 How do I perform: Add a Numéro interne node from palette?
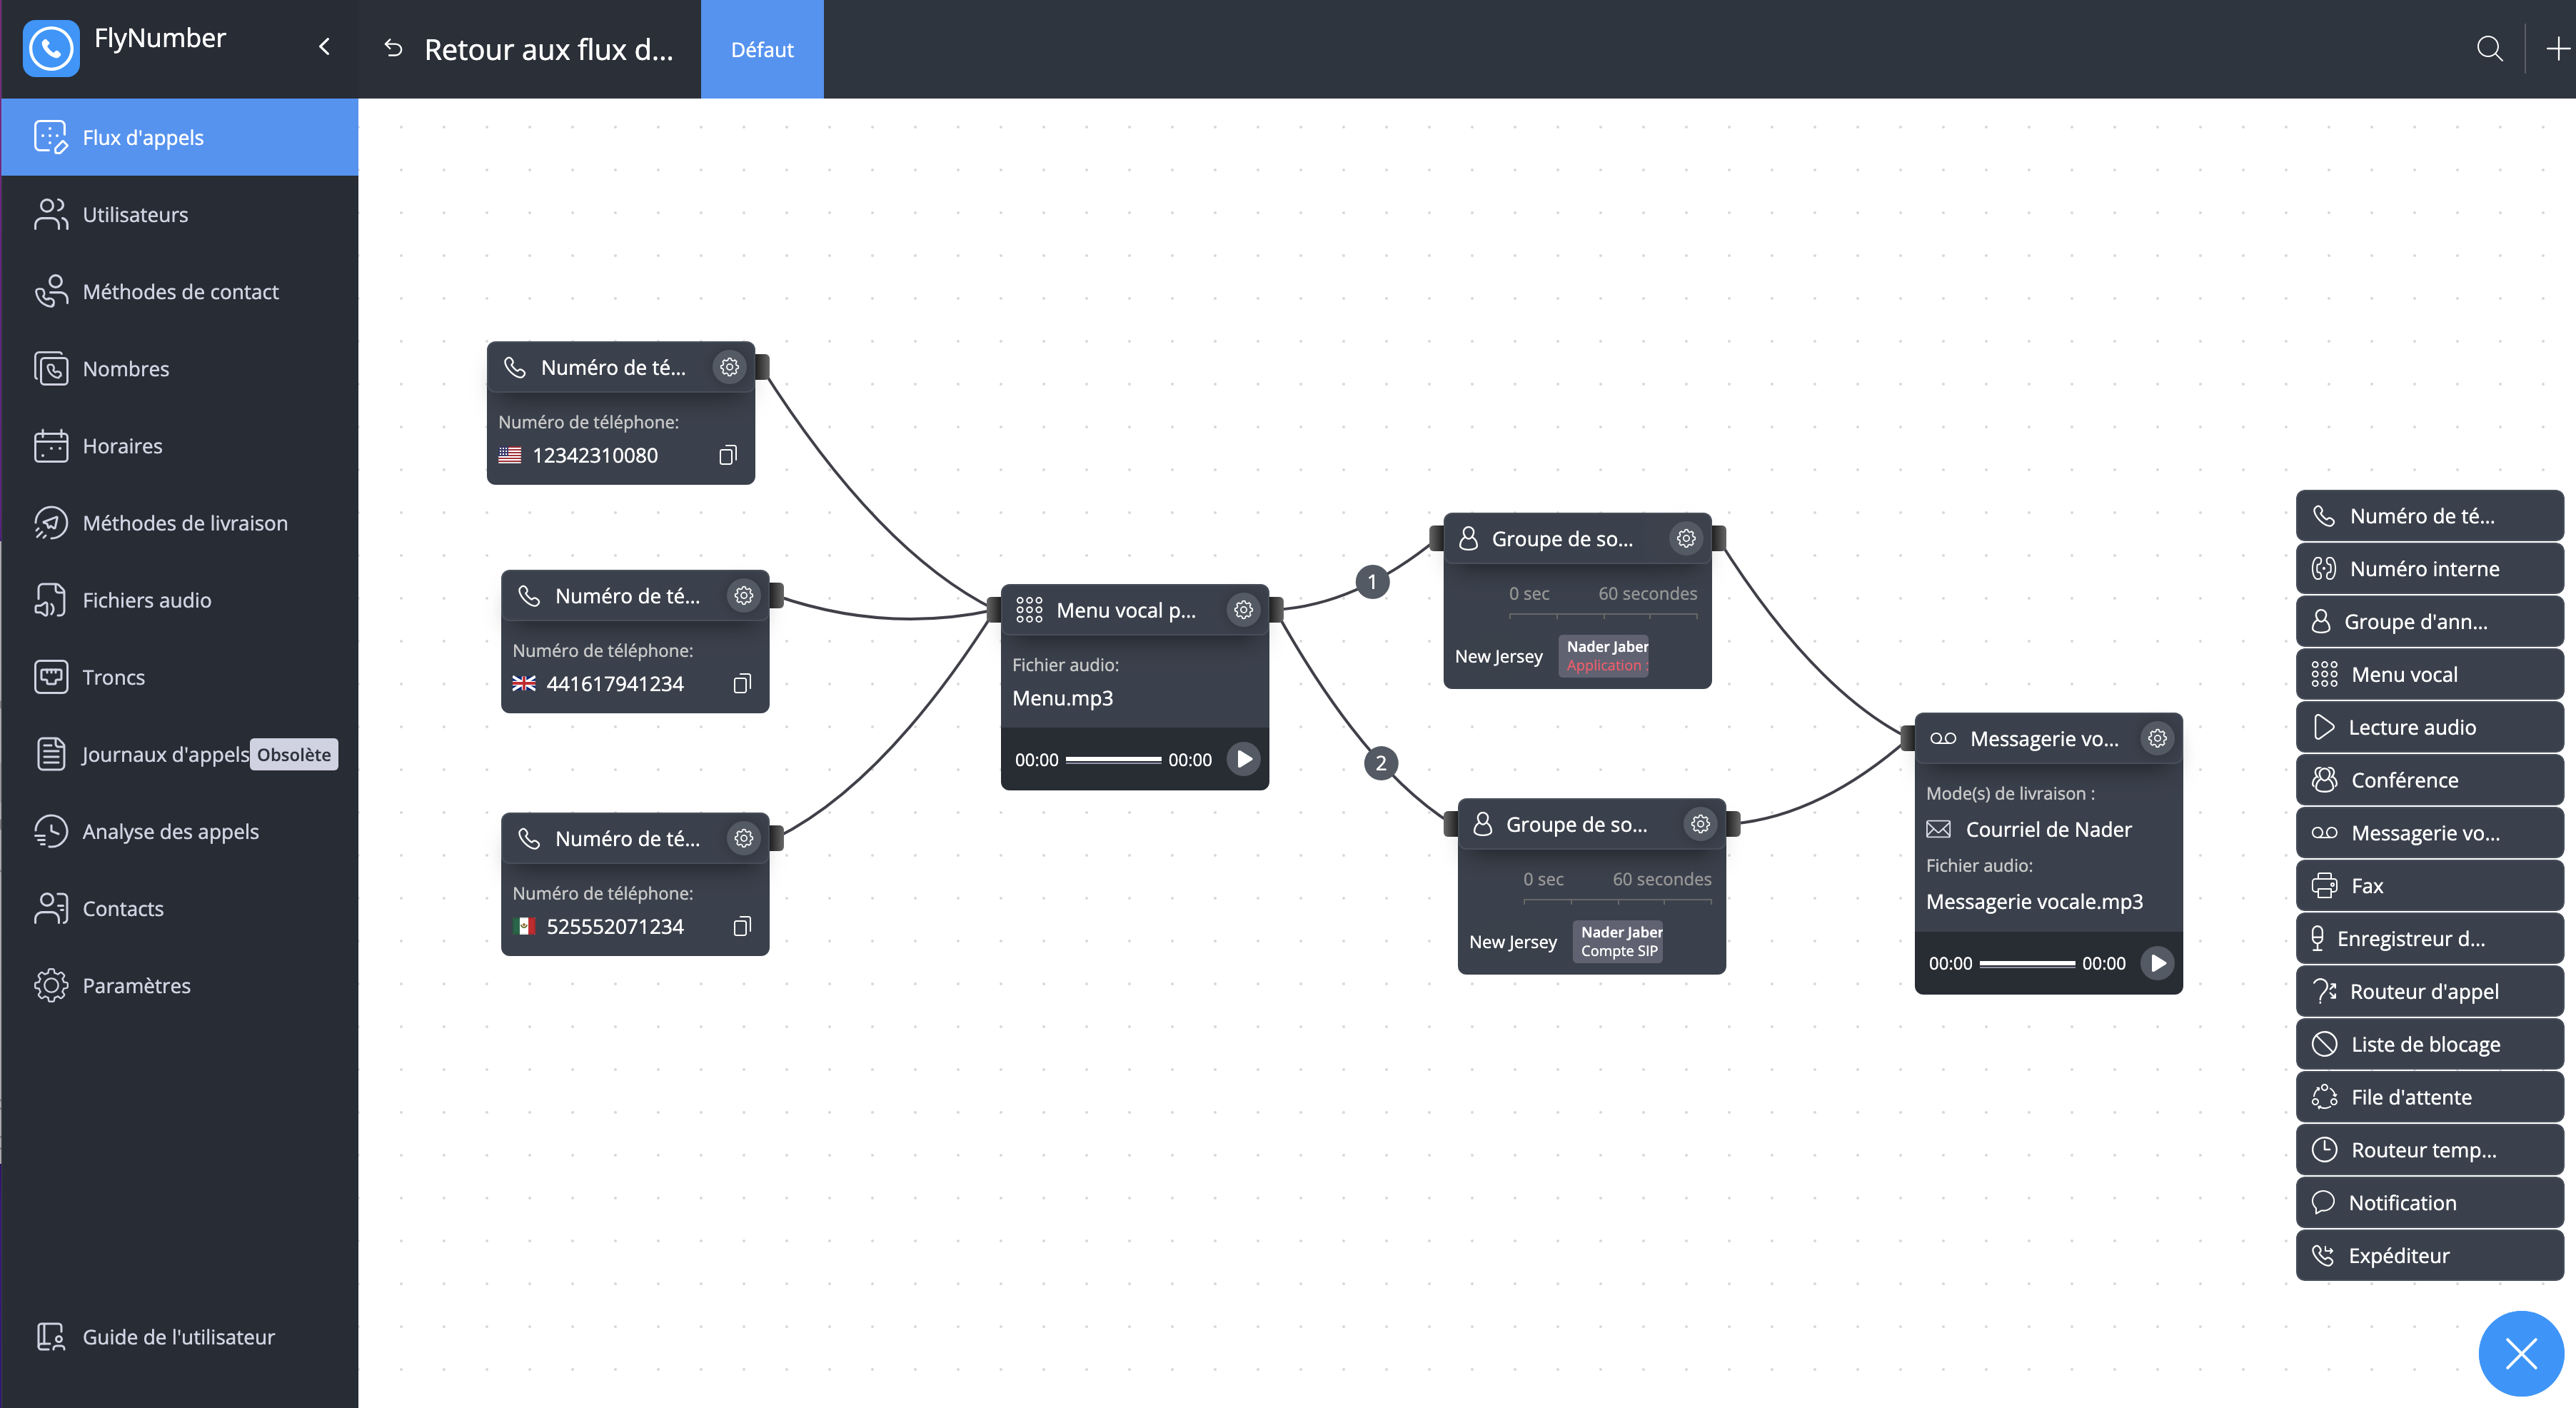click(2430, 568)
